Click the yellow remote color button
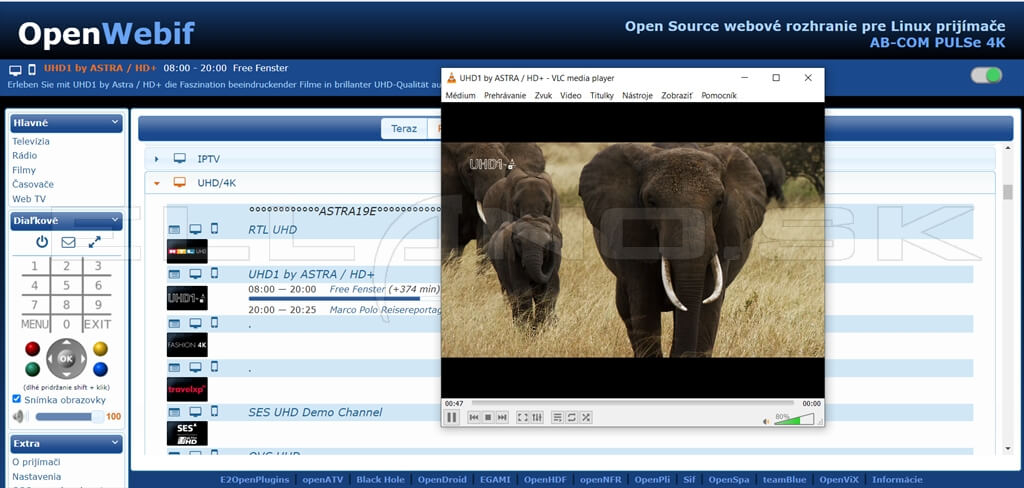This screenshot has height=488, width=1024. pyautogui.click(x=101, y=348)
